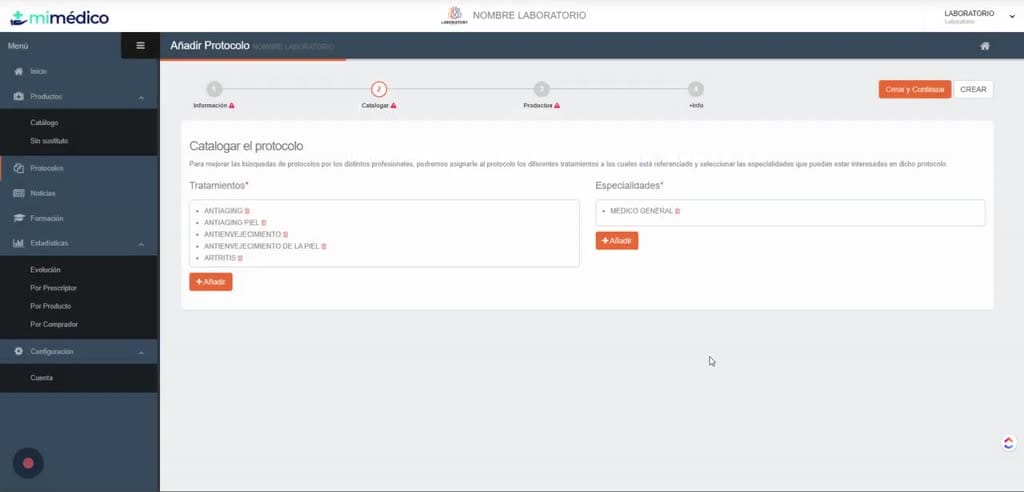Viewport: 1024px width, 492px height.
Task: Go to step 1 Información circle
Action: point(214,90)
